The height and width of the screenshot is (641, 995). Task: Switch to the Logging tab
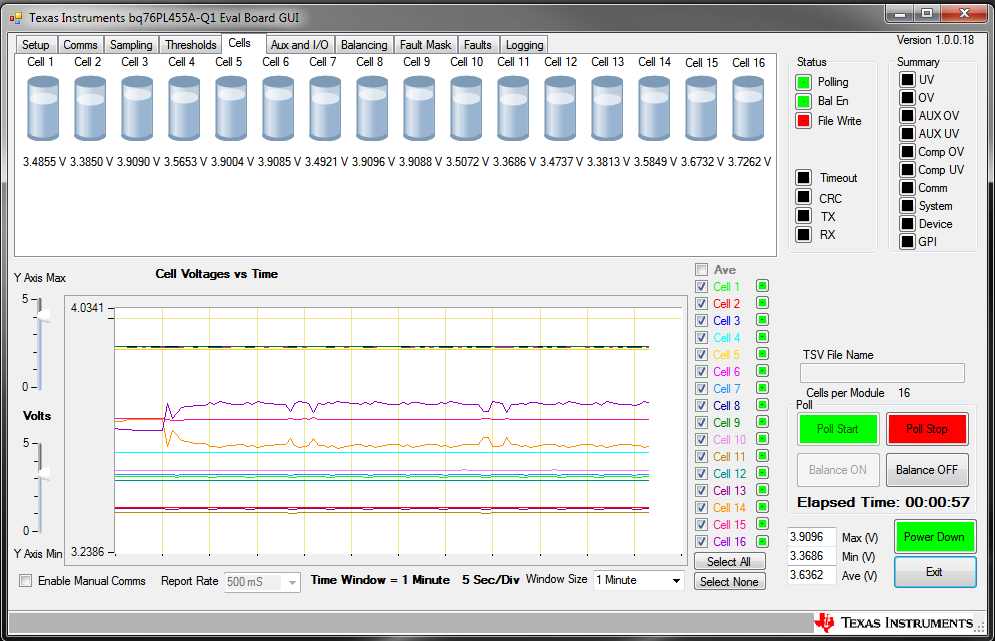pyautogui.click(x=524, y=44)
